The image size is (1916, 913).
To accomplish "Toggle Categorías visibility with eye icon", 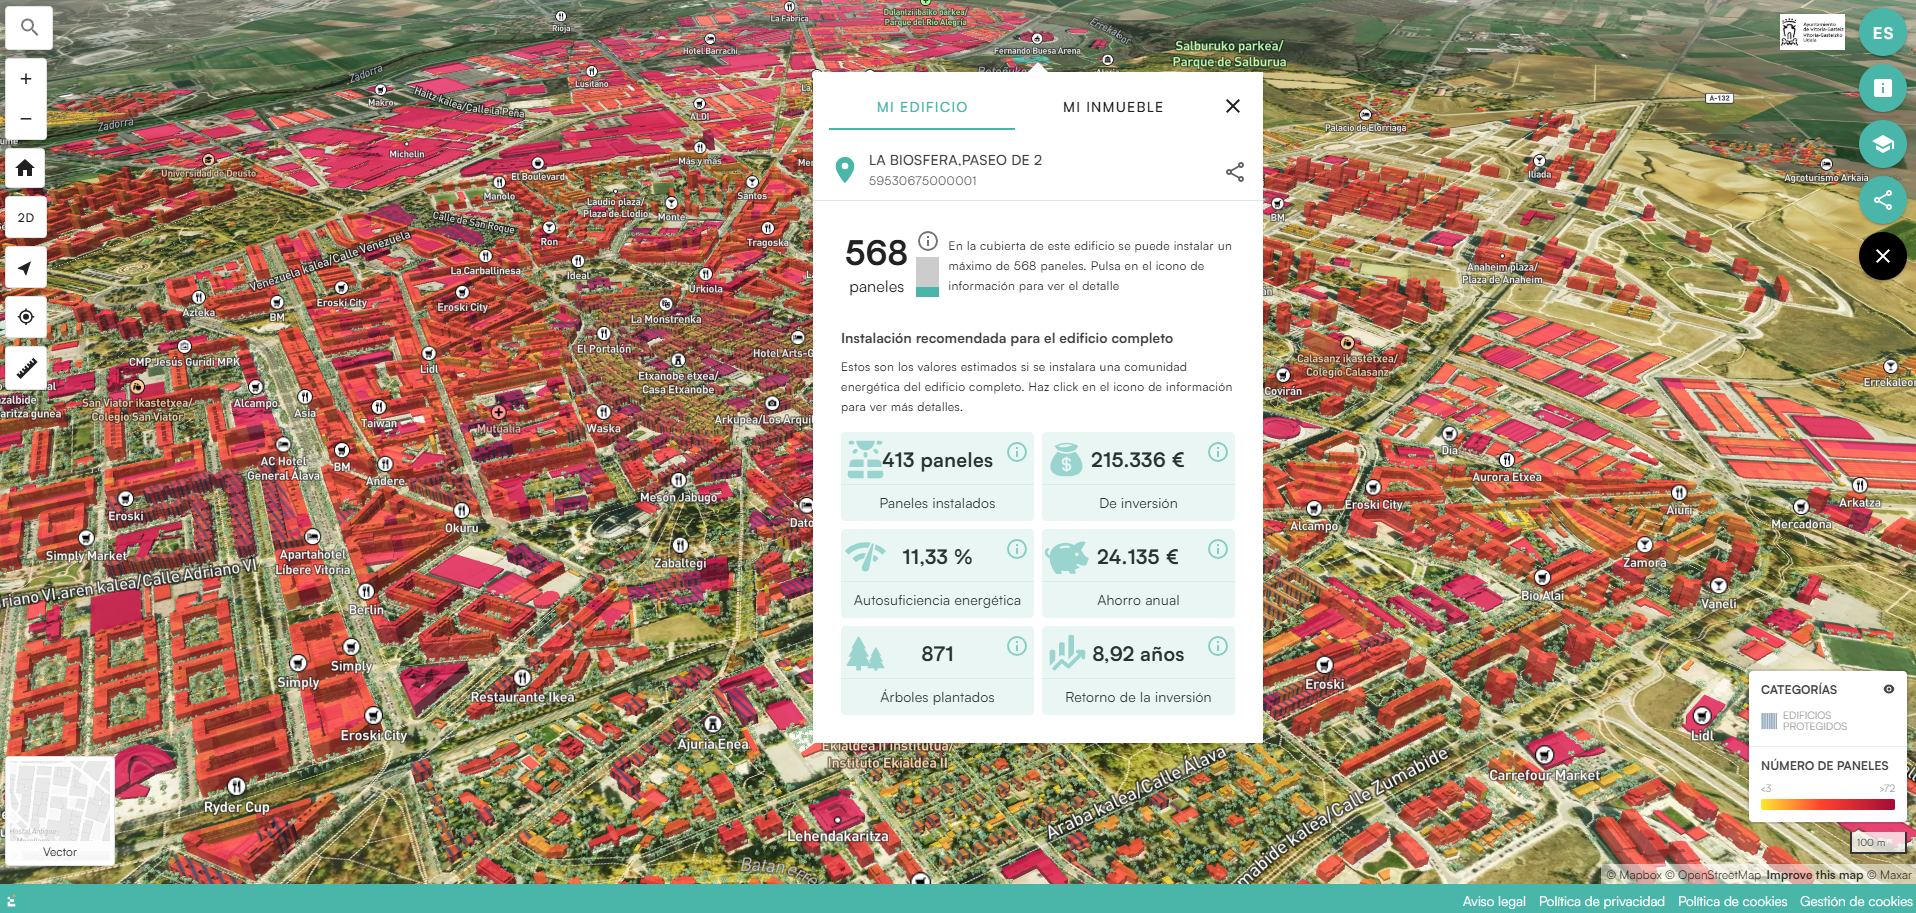I will point(1889,689).
